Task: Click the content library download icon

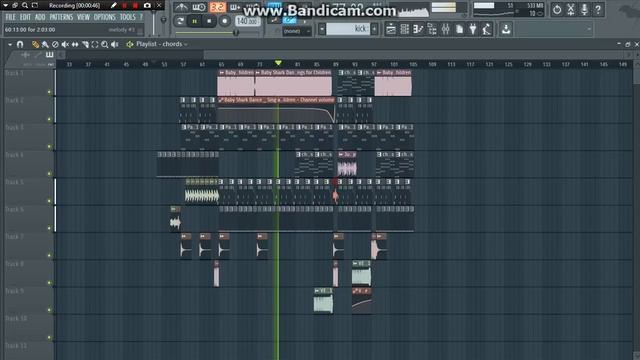Action: (506, 29)
